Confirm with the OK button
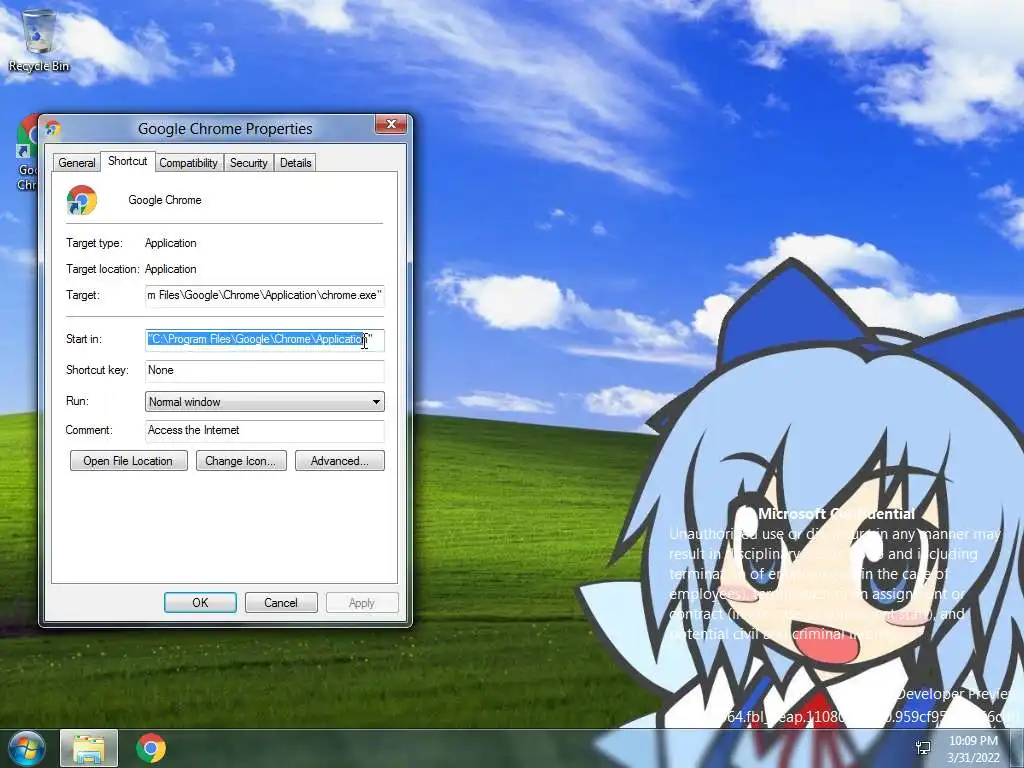The width and height of the screenshot is (1024, 768). click(200, 603)
